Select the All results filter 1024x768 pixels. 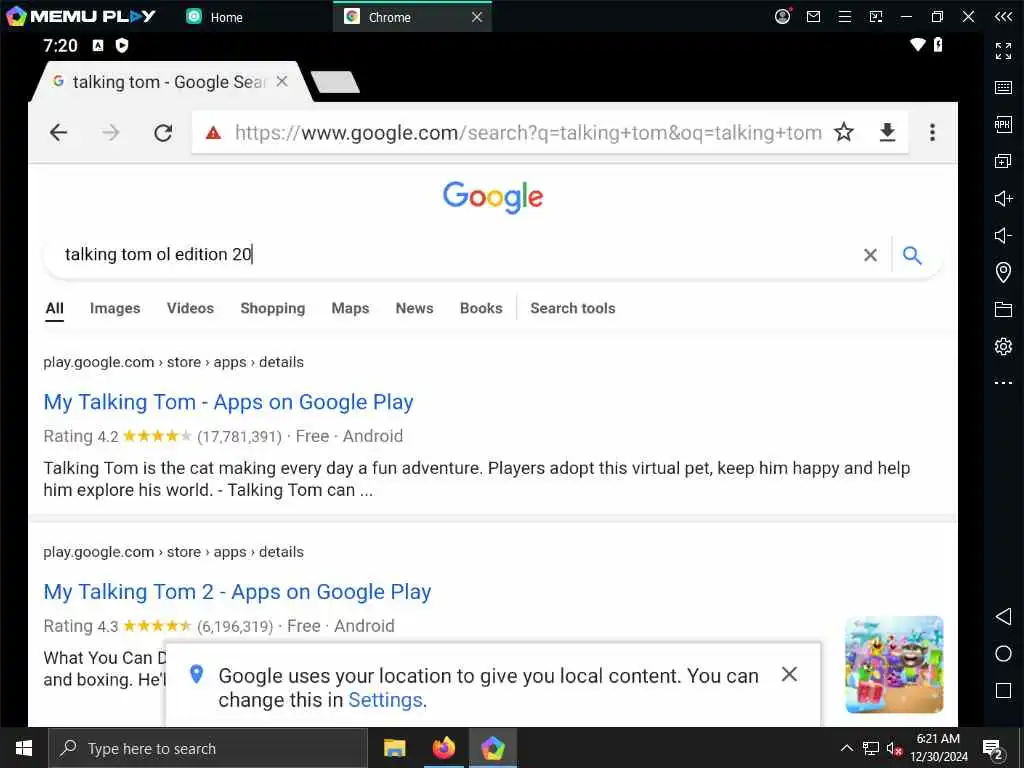55,308
